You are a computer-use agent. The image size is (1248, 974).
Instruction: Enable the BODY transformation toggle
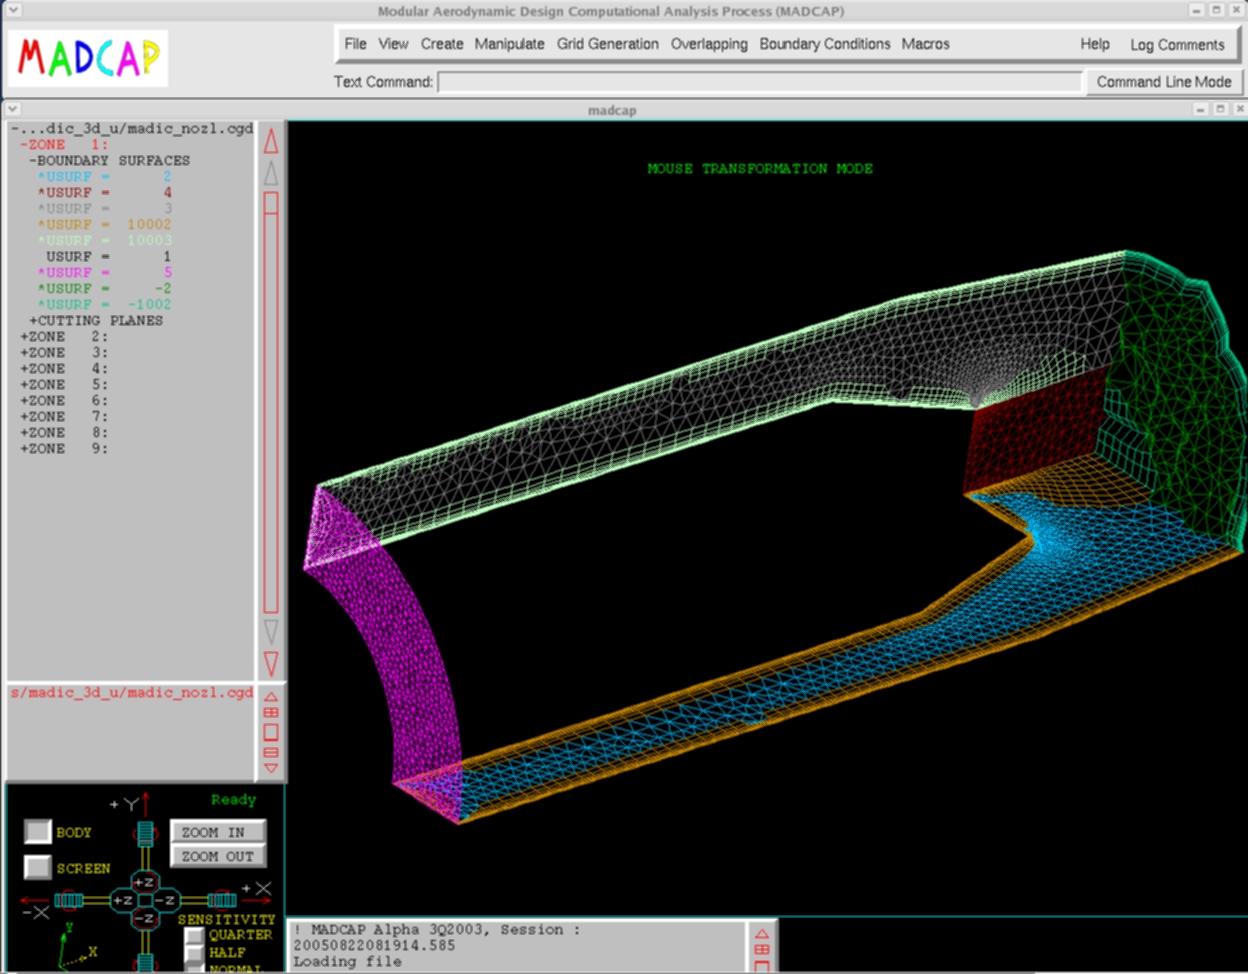38,832
